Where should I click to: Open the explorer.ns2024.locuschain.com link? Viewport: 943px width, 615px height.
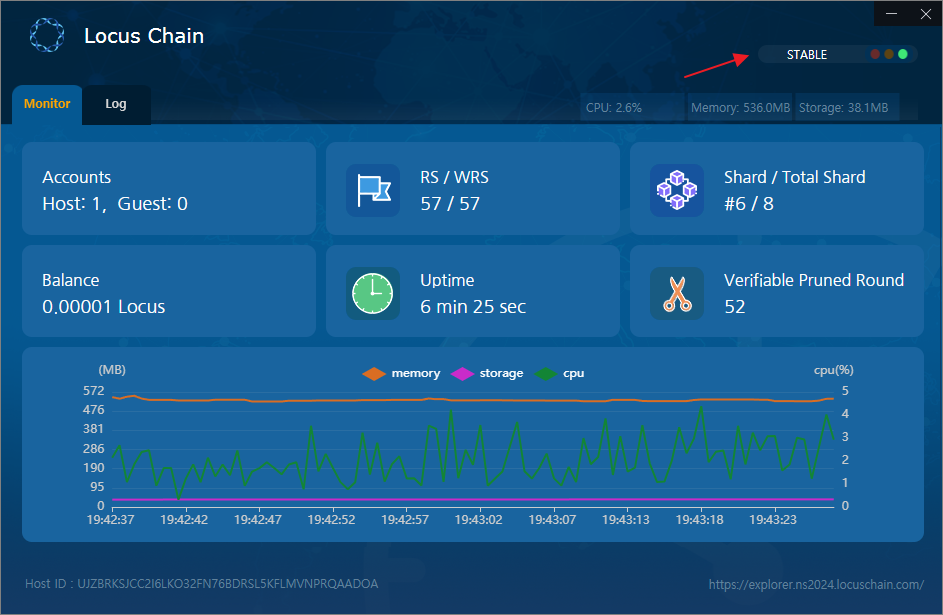pos(816,584)
